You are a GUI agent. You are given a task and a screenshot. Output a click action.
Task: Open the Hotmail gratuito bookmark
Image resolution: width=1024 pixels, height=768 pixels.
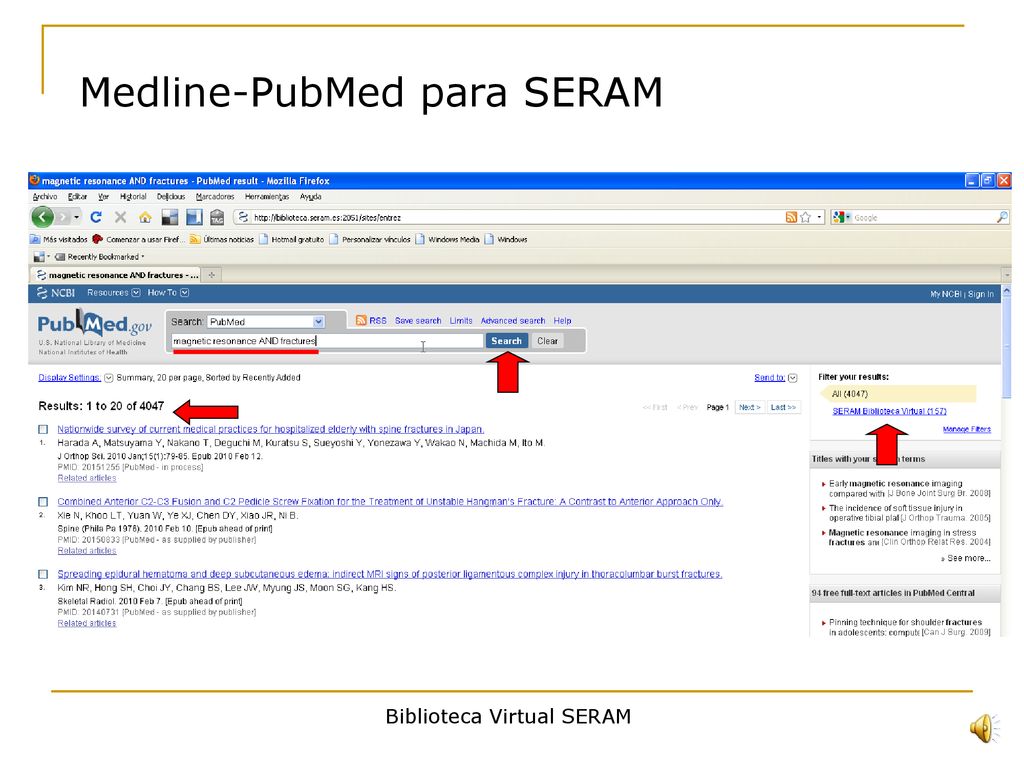(291, 239)
